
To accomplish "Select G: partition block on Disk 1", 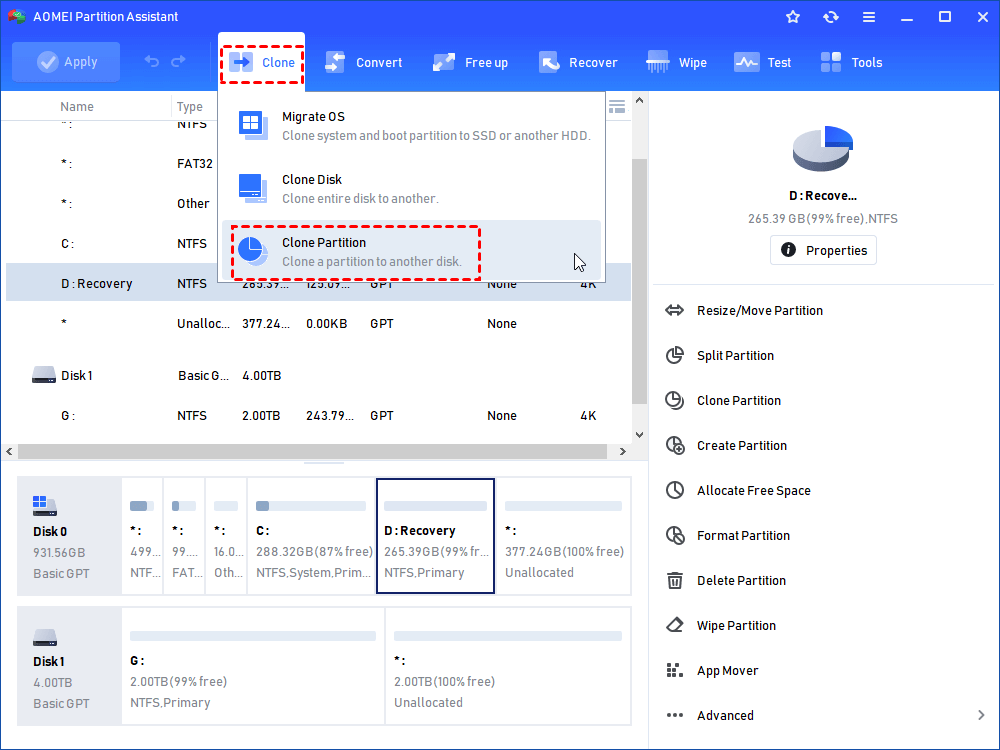I will click(253, 666).
